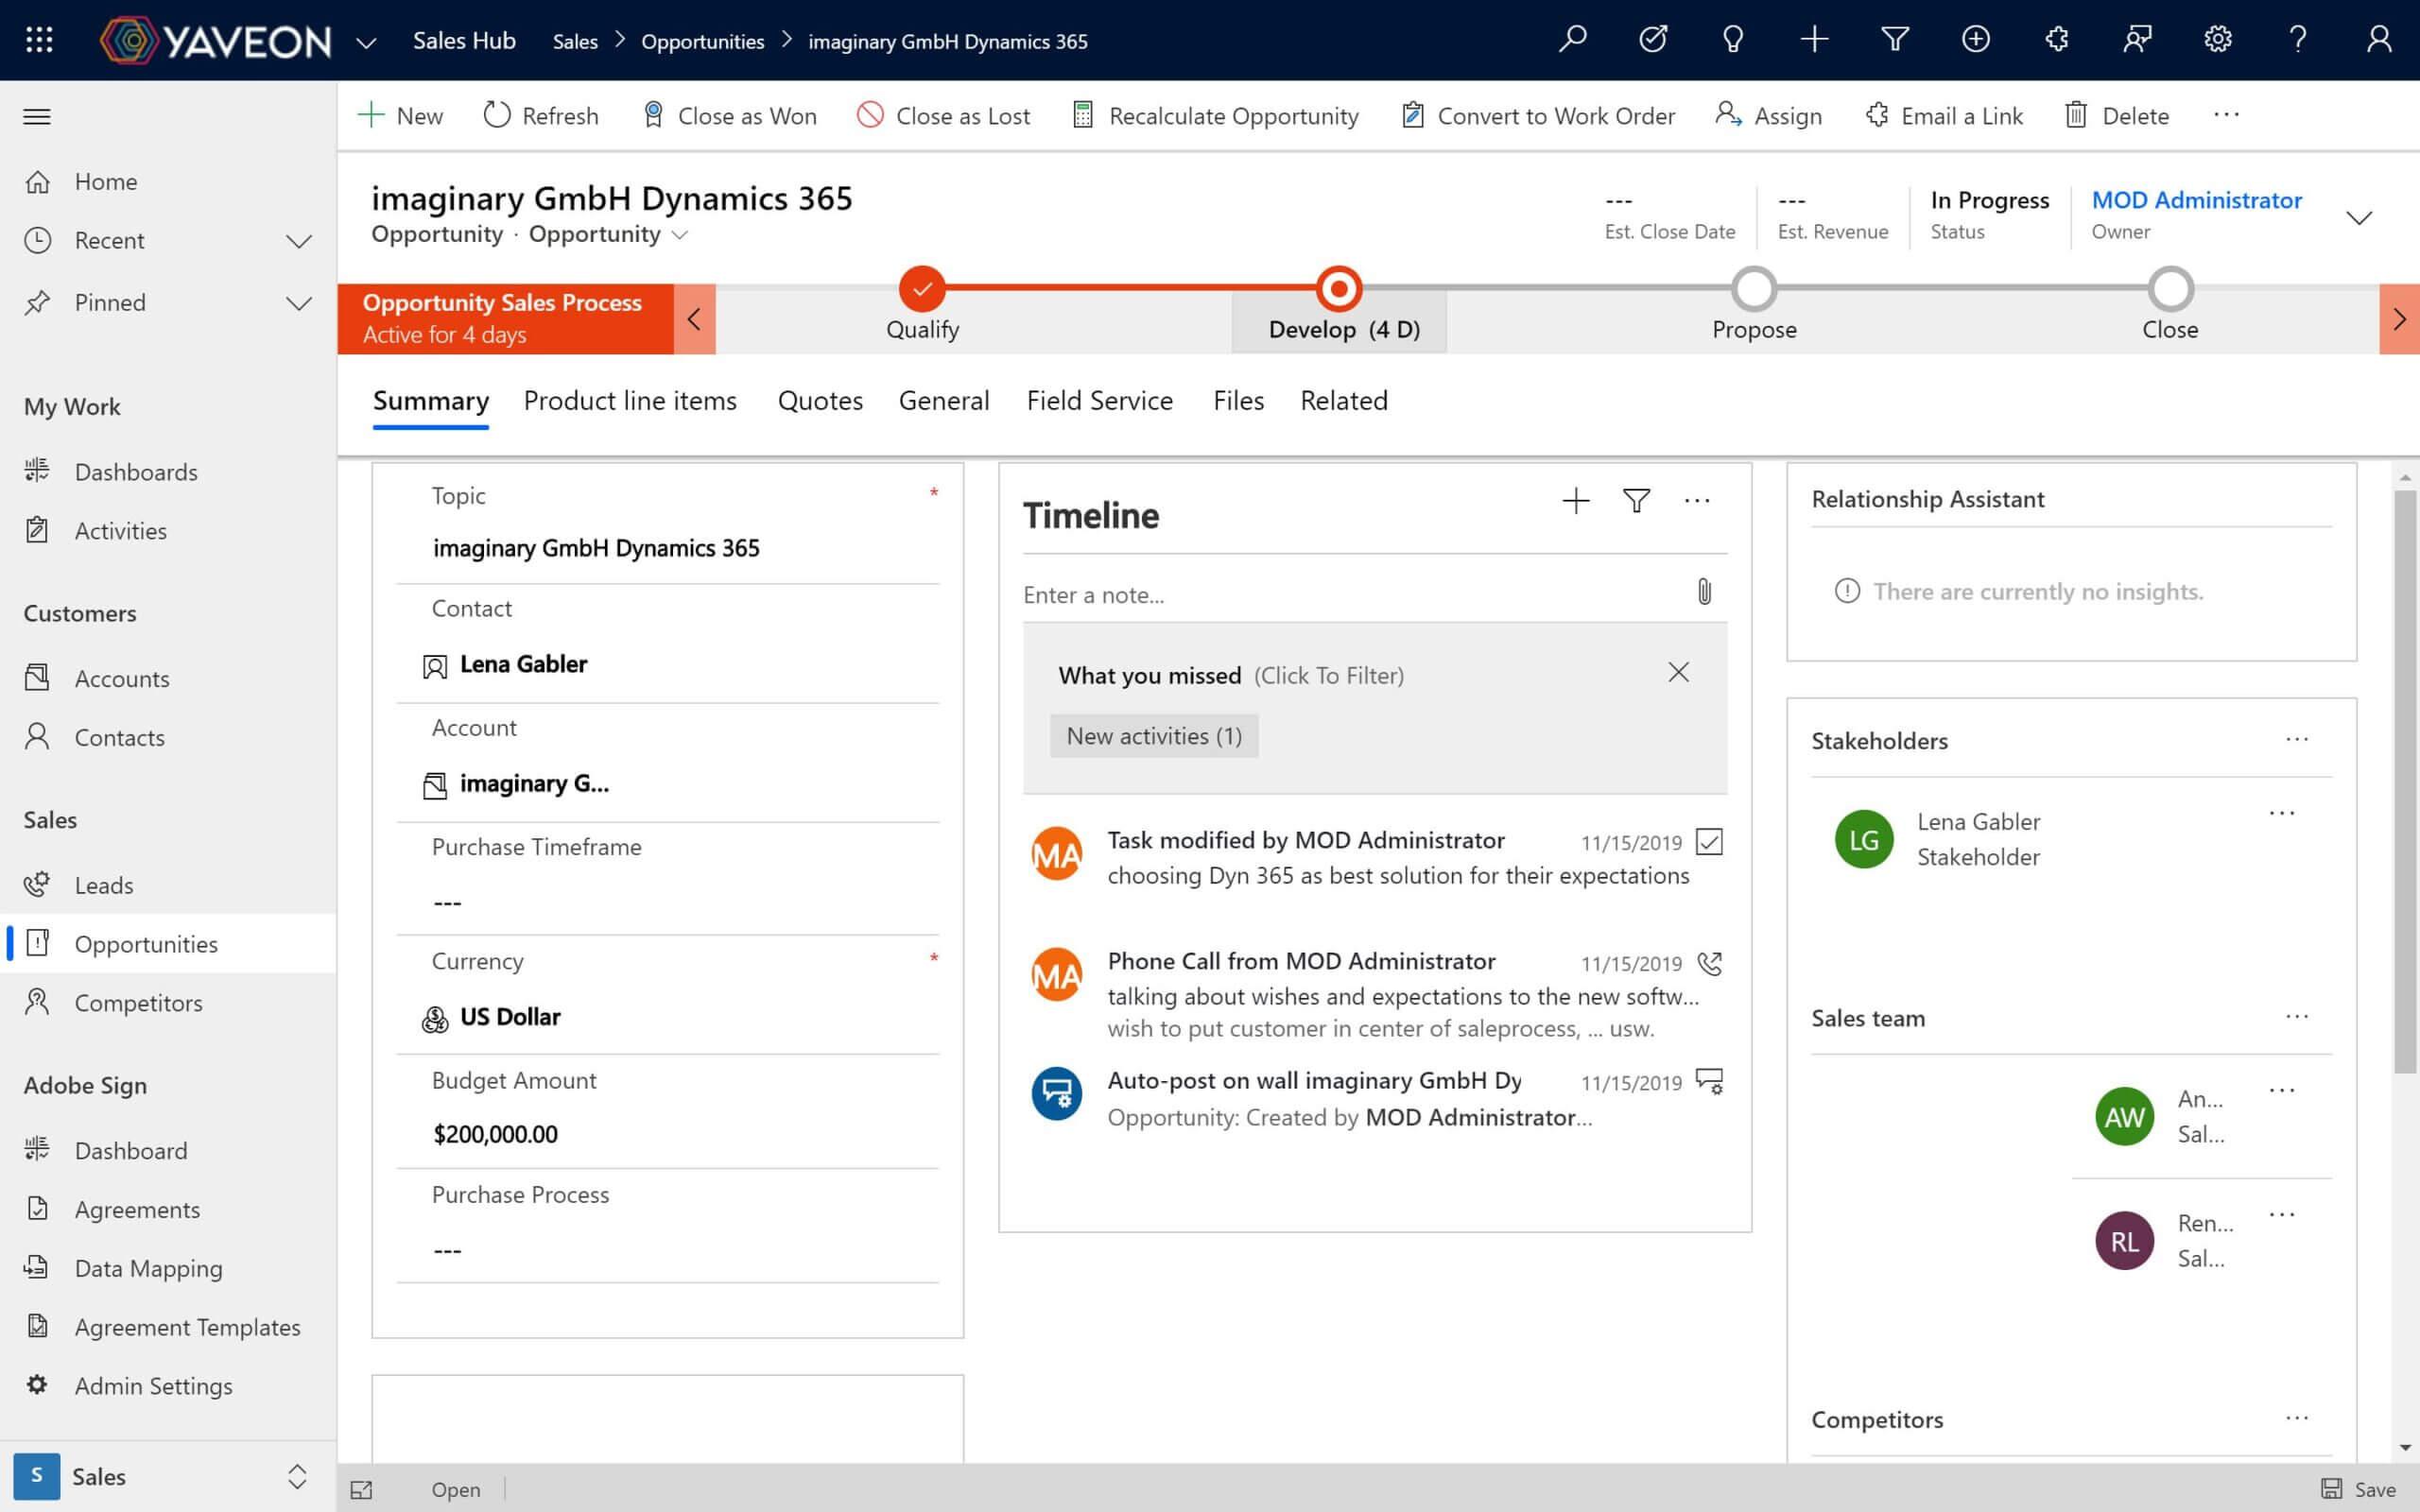Check the task modified activity checkbox

click(1709, 843)
